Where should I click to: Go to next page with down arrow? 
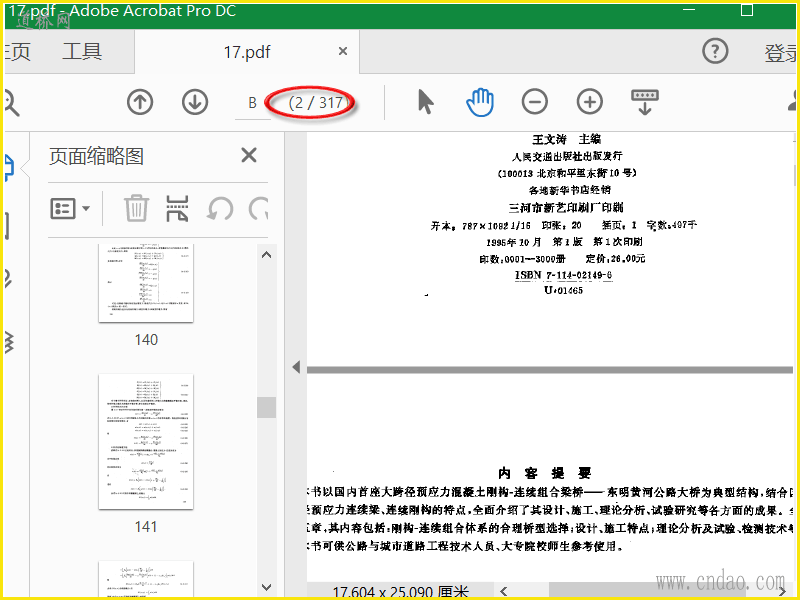[195, 102]
